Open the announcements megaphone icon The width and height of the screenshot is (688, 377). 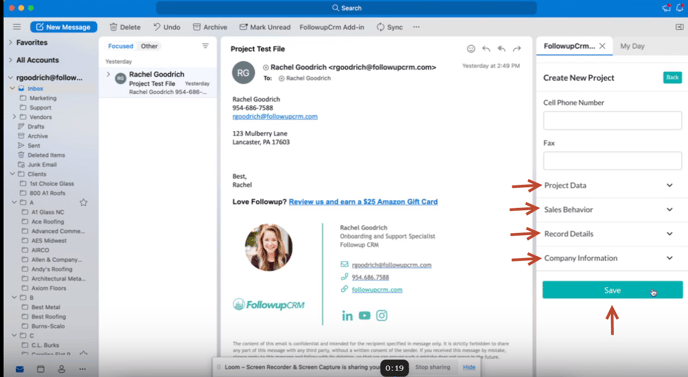click(666, 7)
